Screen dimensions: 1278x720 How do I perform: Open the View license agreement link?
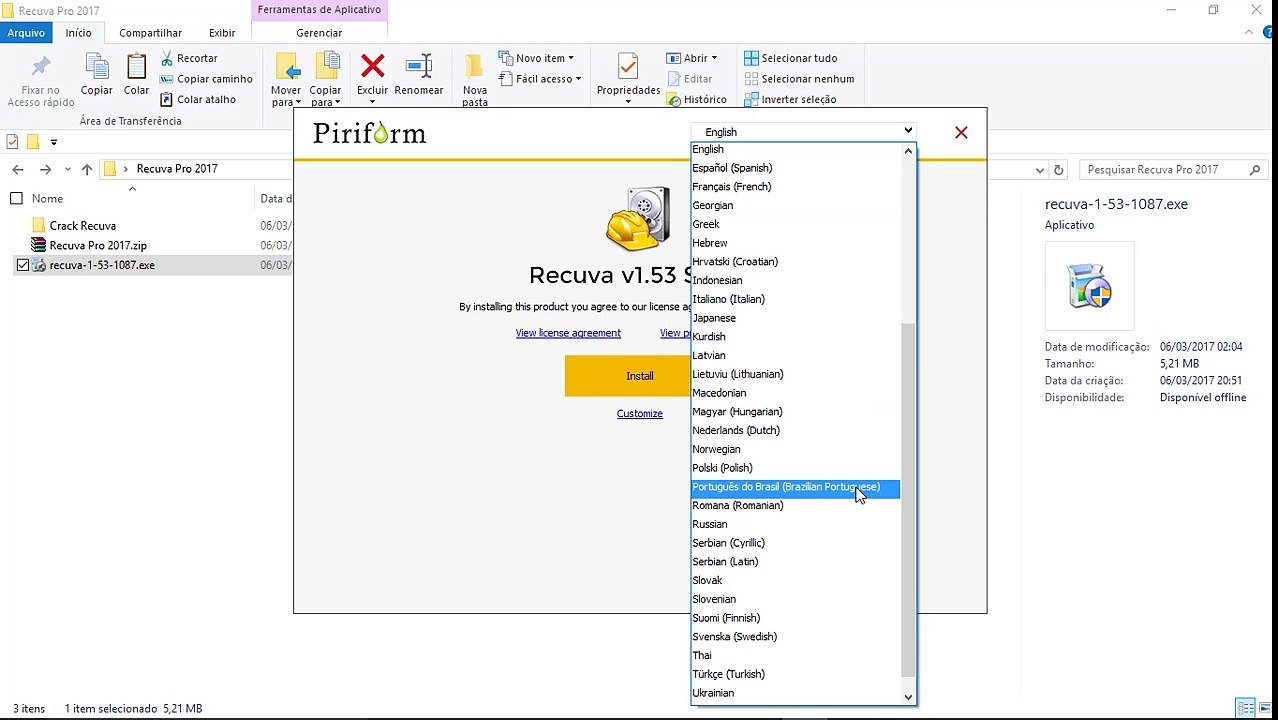(x=568, y=333)
